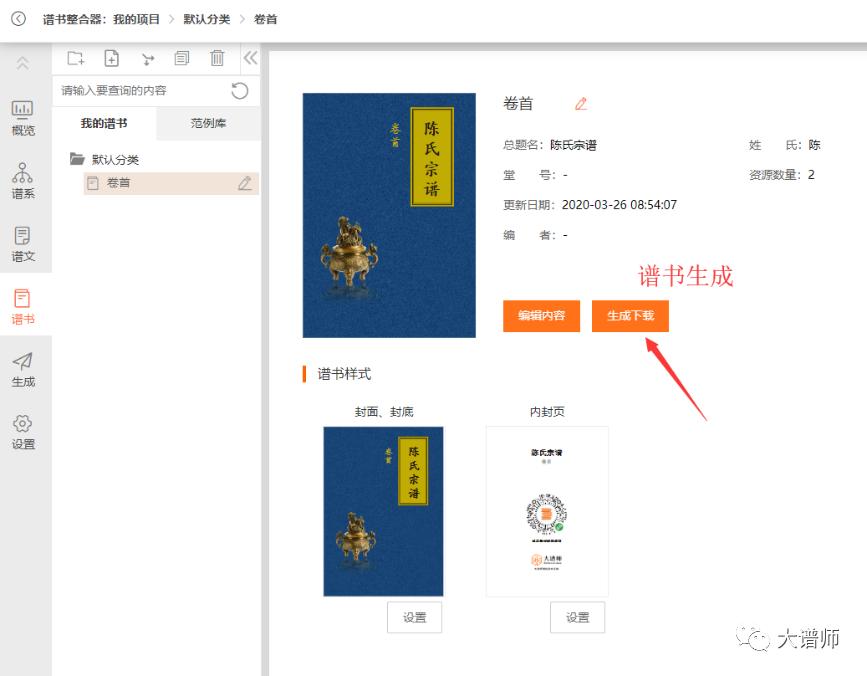Collapse the sidebar with the double chevron
This screenshot has width=867, height=676.
point(250,58)
